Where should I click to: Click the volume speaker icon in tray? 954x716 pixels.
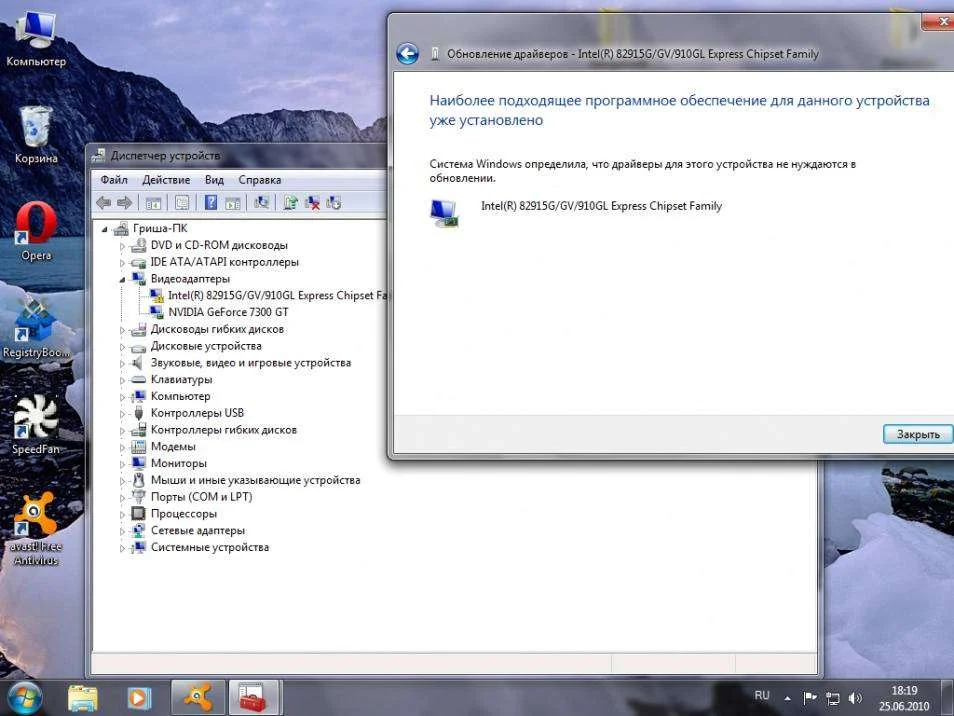click(x=855, y=697)
